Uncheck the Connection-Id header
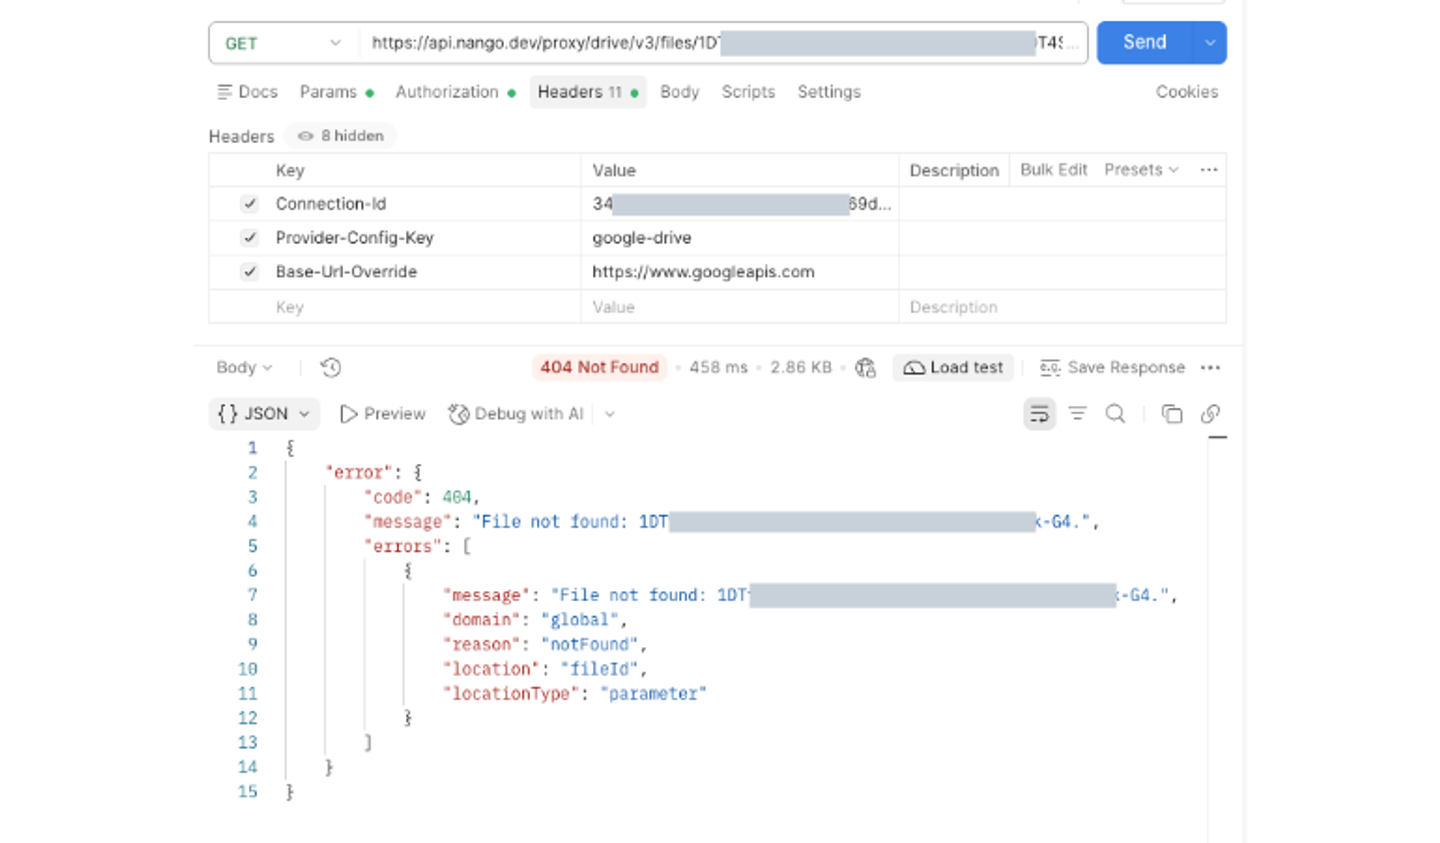This screenshot has width=1440, height=843. point(249,204)
